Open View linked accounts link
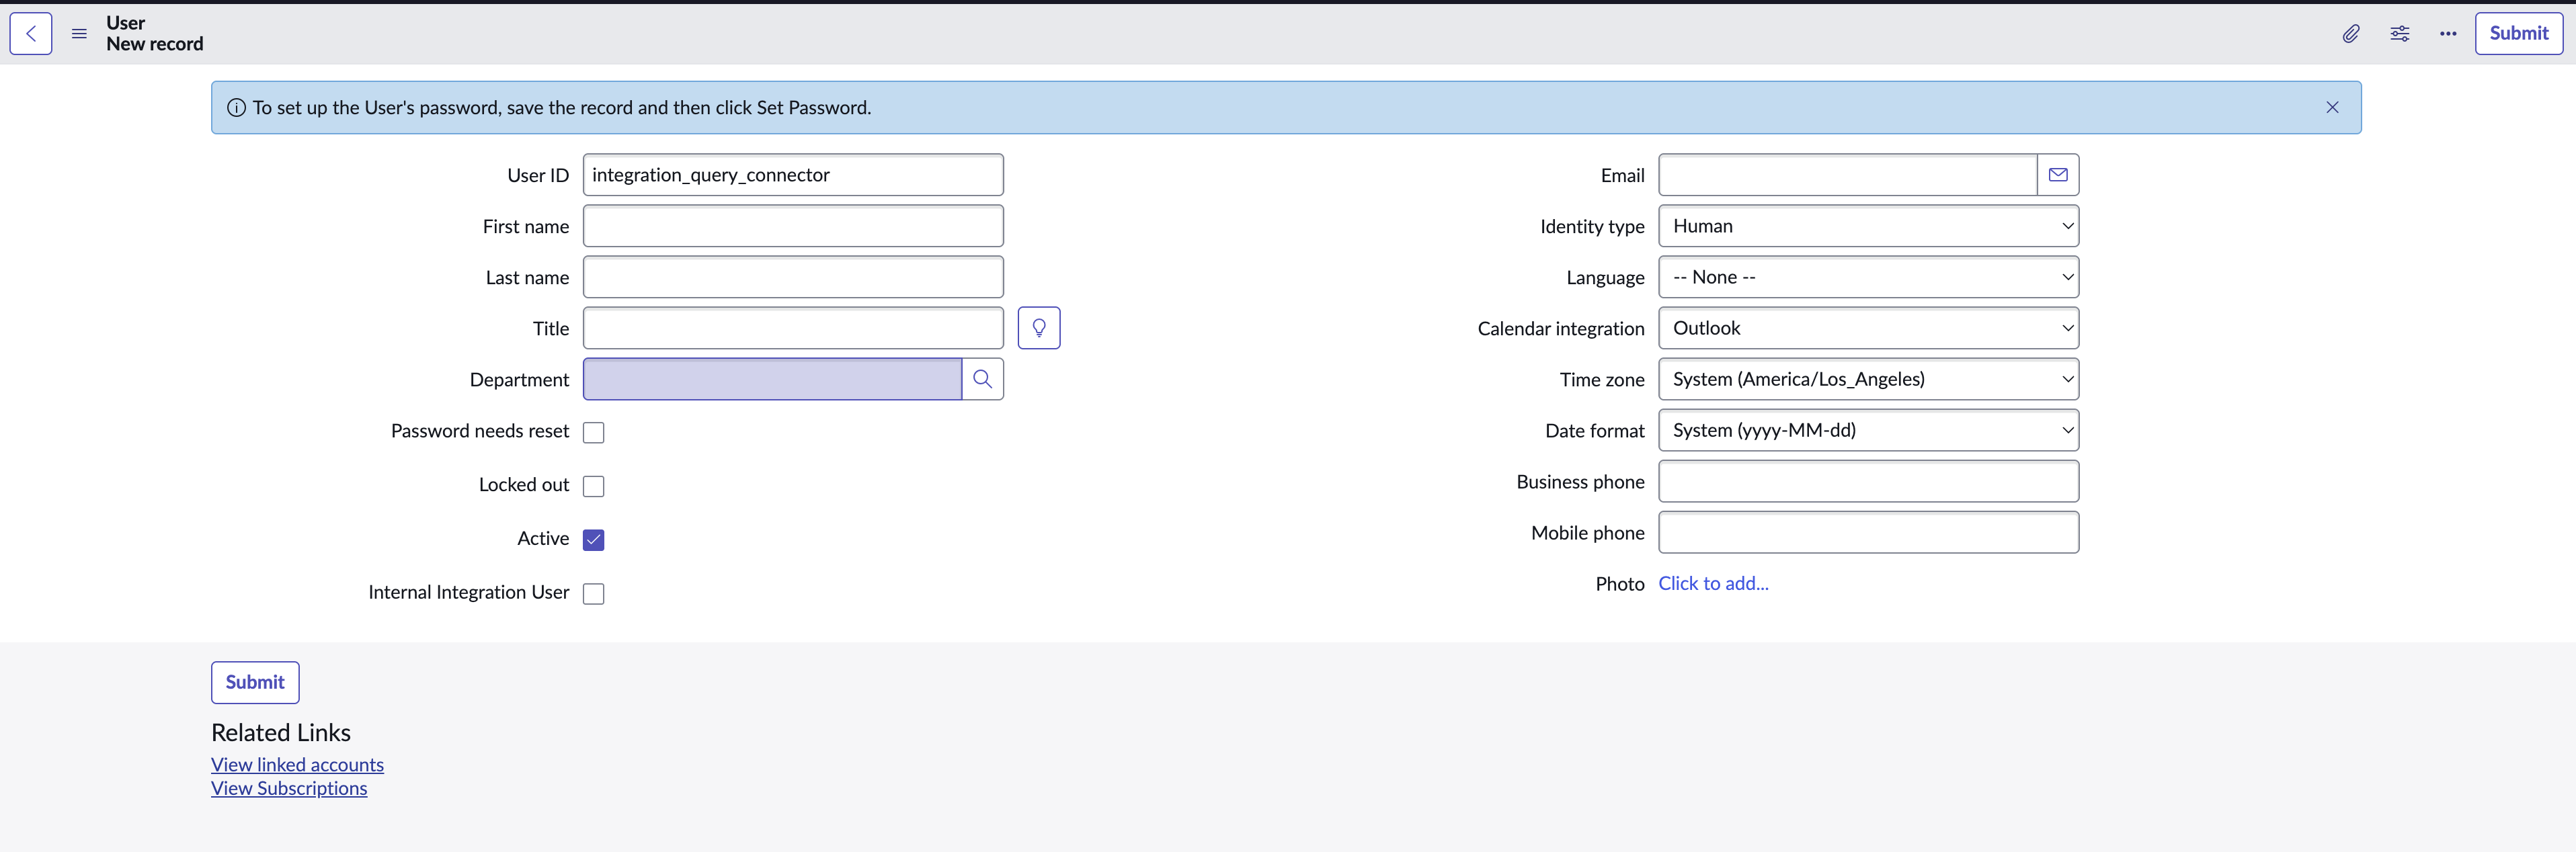The height and width of the screenshot is (852, 2576). coord(297,764)
